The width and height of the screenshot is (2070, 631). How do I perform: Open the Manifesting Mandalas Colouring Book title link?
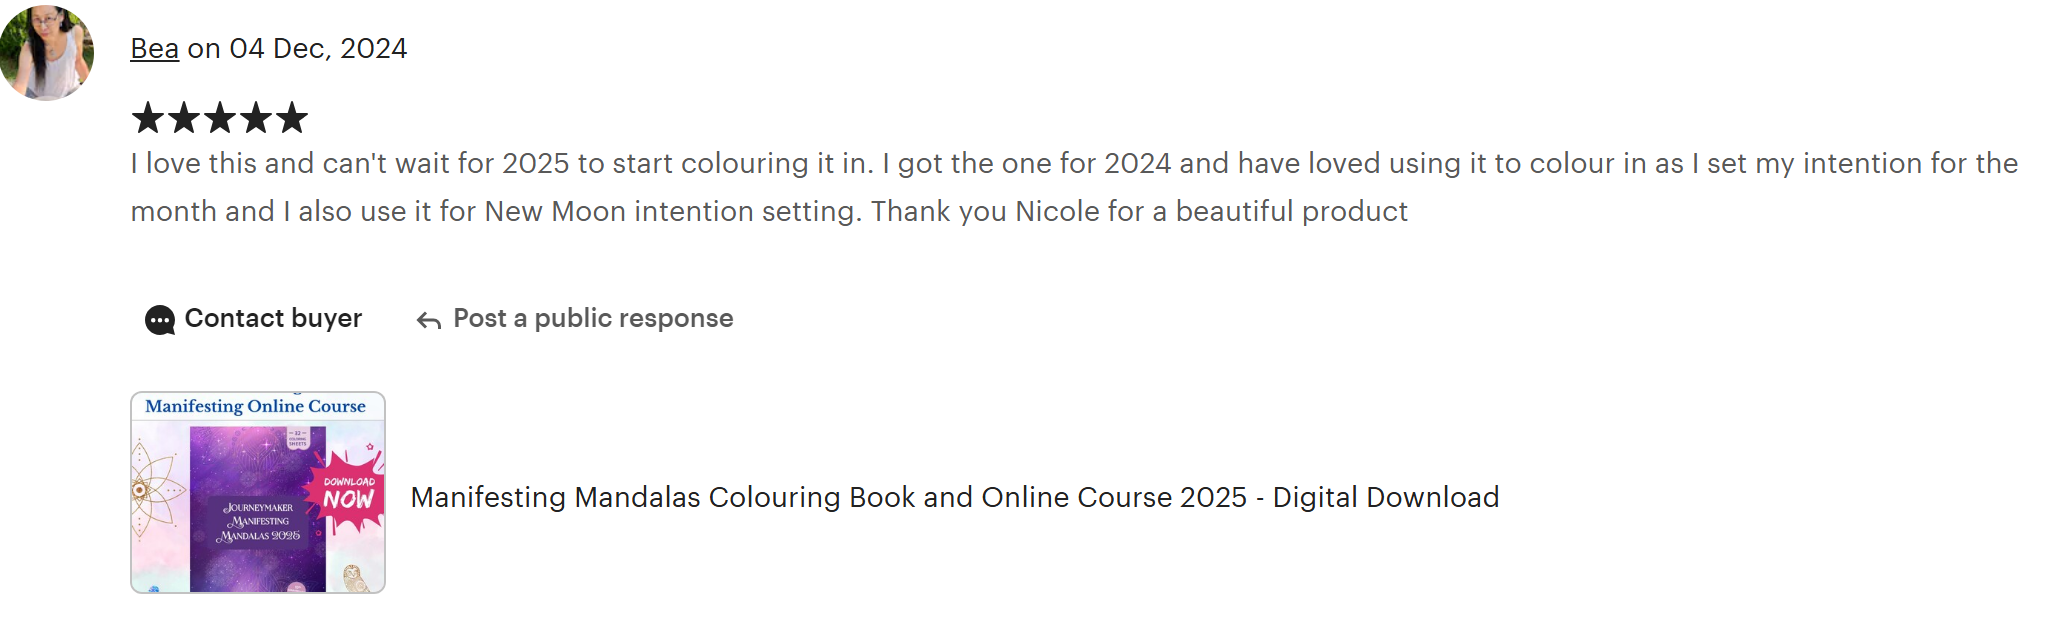coord(954,497)
